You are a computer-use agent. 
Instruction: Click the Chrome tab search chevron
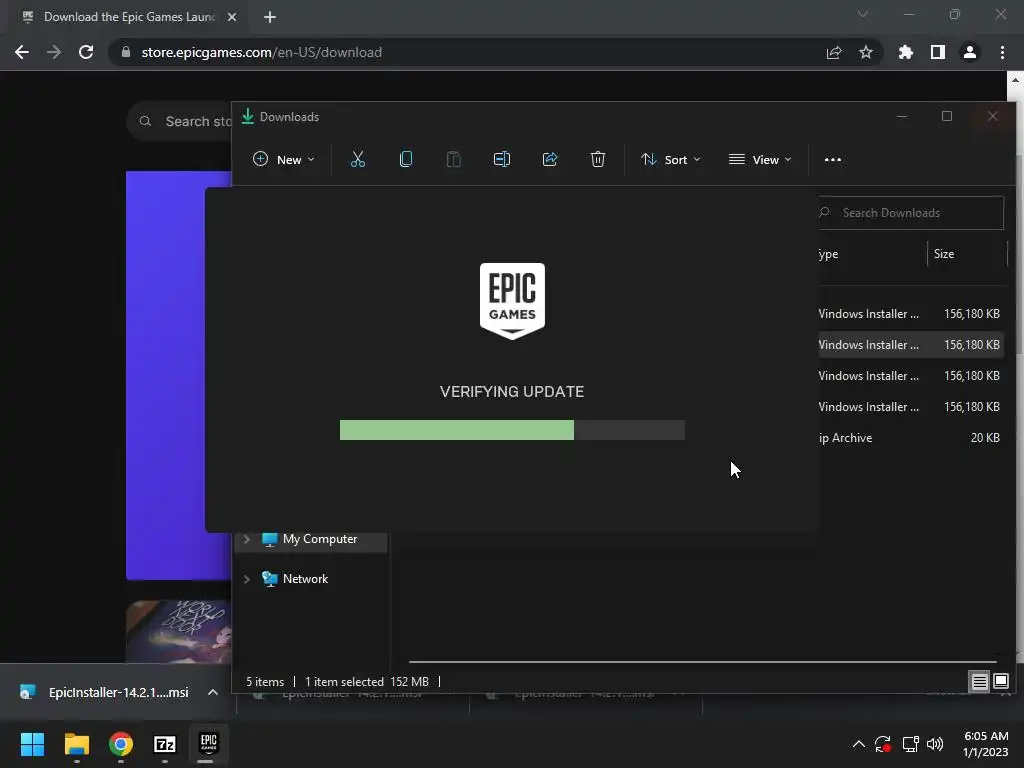pos(863,14)
